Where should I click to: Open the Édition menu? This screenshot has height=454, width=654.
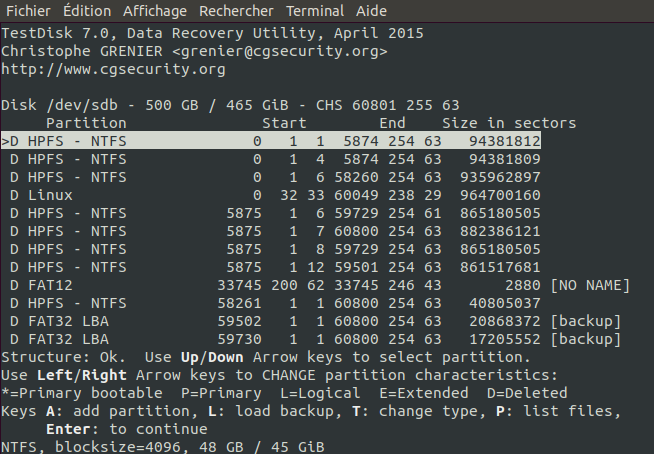coord(87,11)
